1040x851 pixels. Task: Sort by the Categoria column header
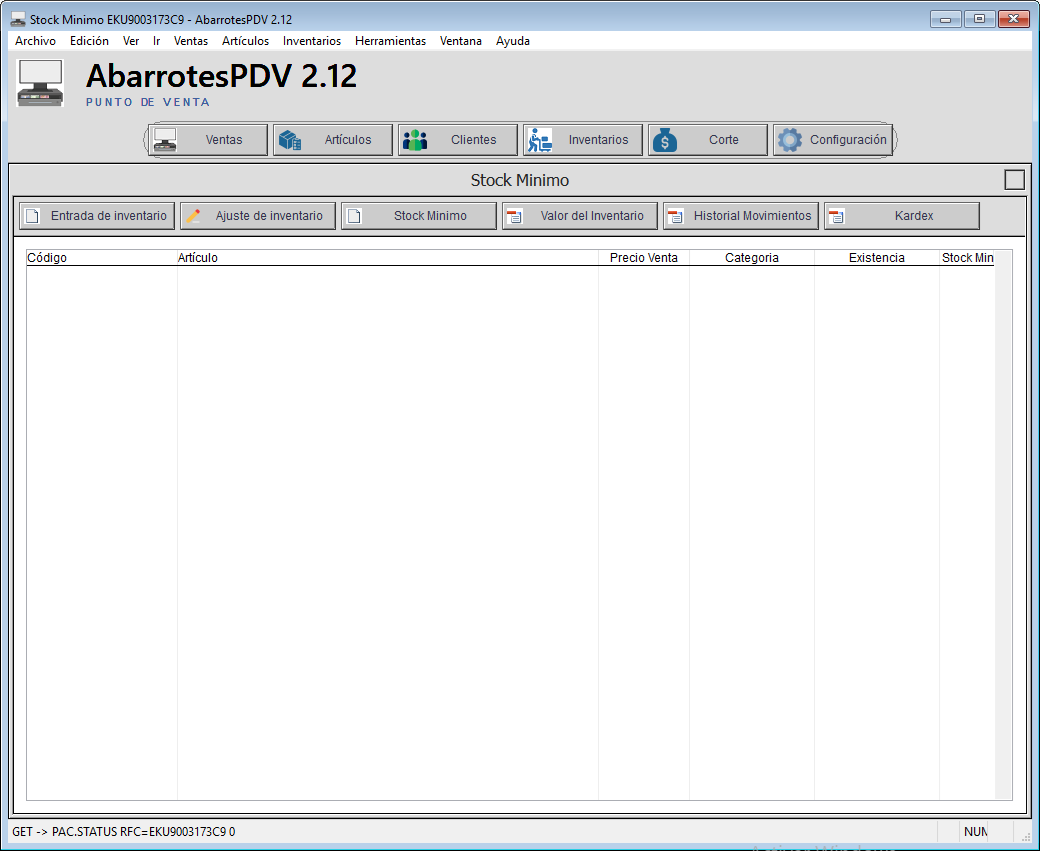752,258
